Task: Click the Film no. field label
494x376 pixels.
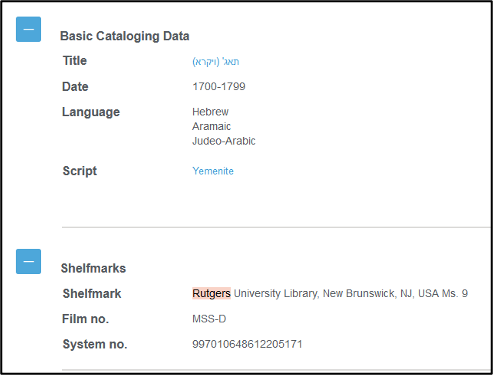Action: tap(86, 319)
